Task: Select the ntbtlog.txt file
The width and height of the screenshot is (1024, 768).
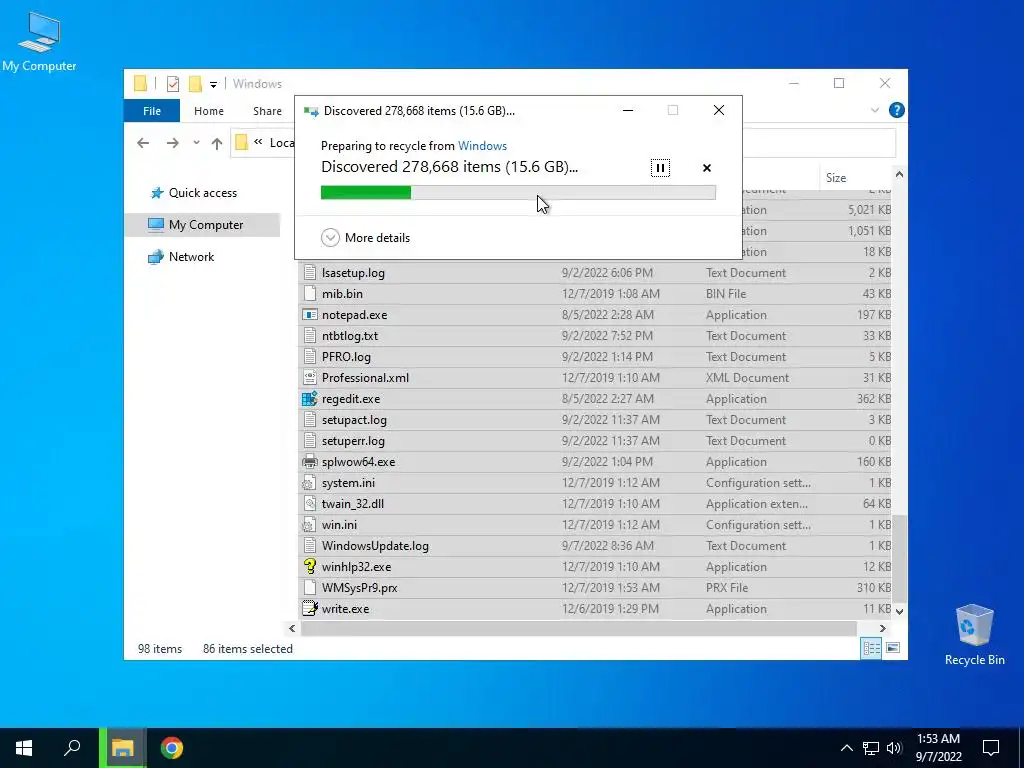Action: [x=596, y=336]
